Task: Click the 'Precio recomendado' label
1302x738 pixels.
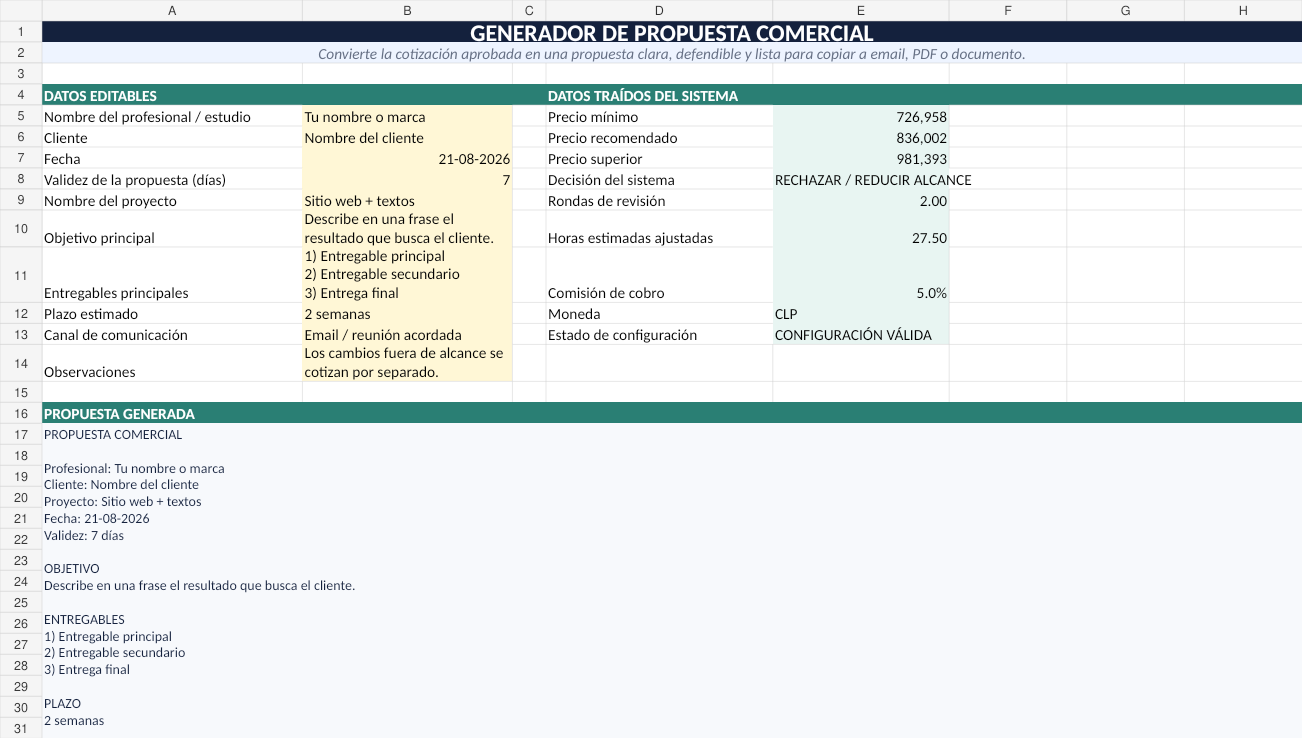Action: click(613, 138)
